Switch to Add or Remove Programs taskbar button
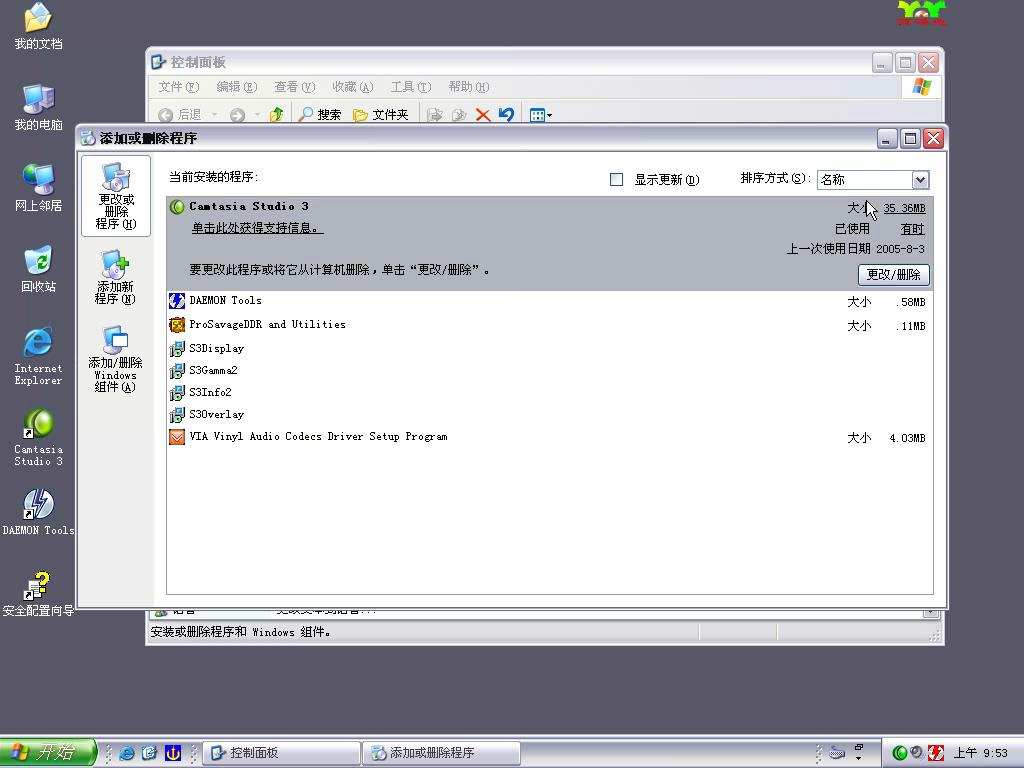This screenshot has width=1024, height=768. point(441,753)
